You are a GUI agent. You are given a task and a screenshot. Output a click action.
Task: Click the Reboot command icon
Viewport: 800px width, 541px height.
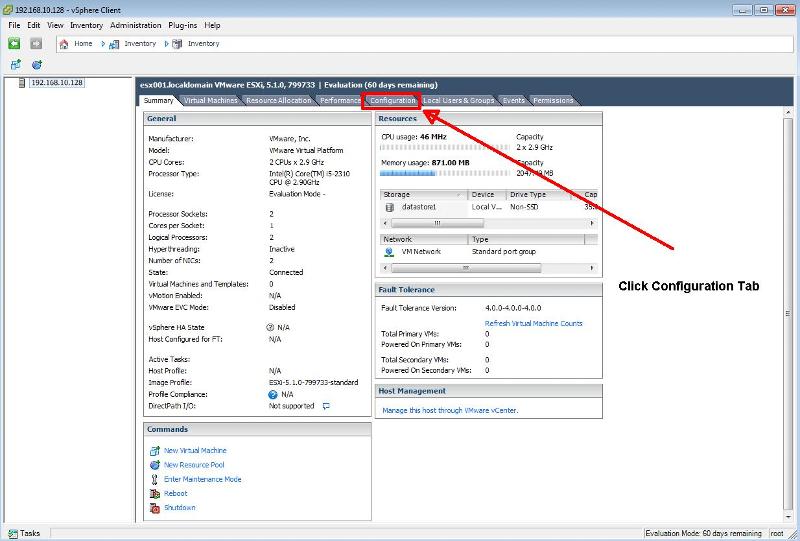(x=155, y=494)
